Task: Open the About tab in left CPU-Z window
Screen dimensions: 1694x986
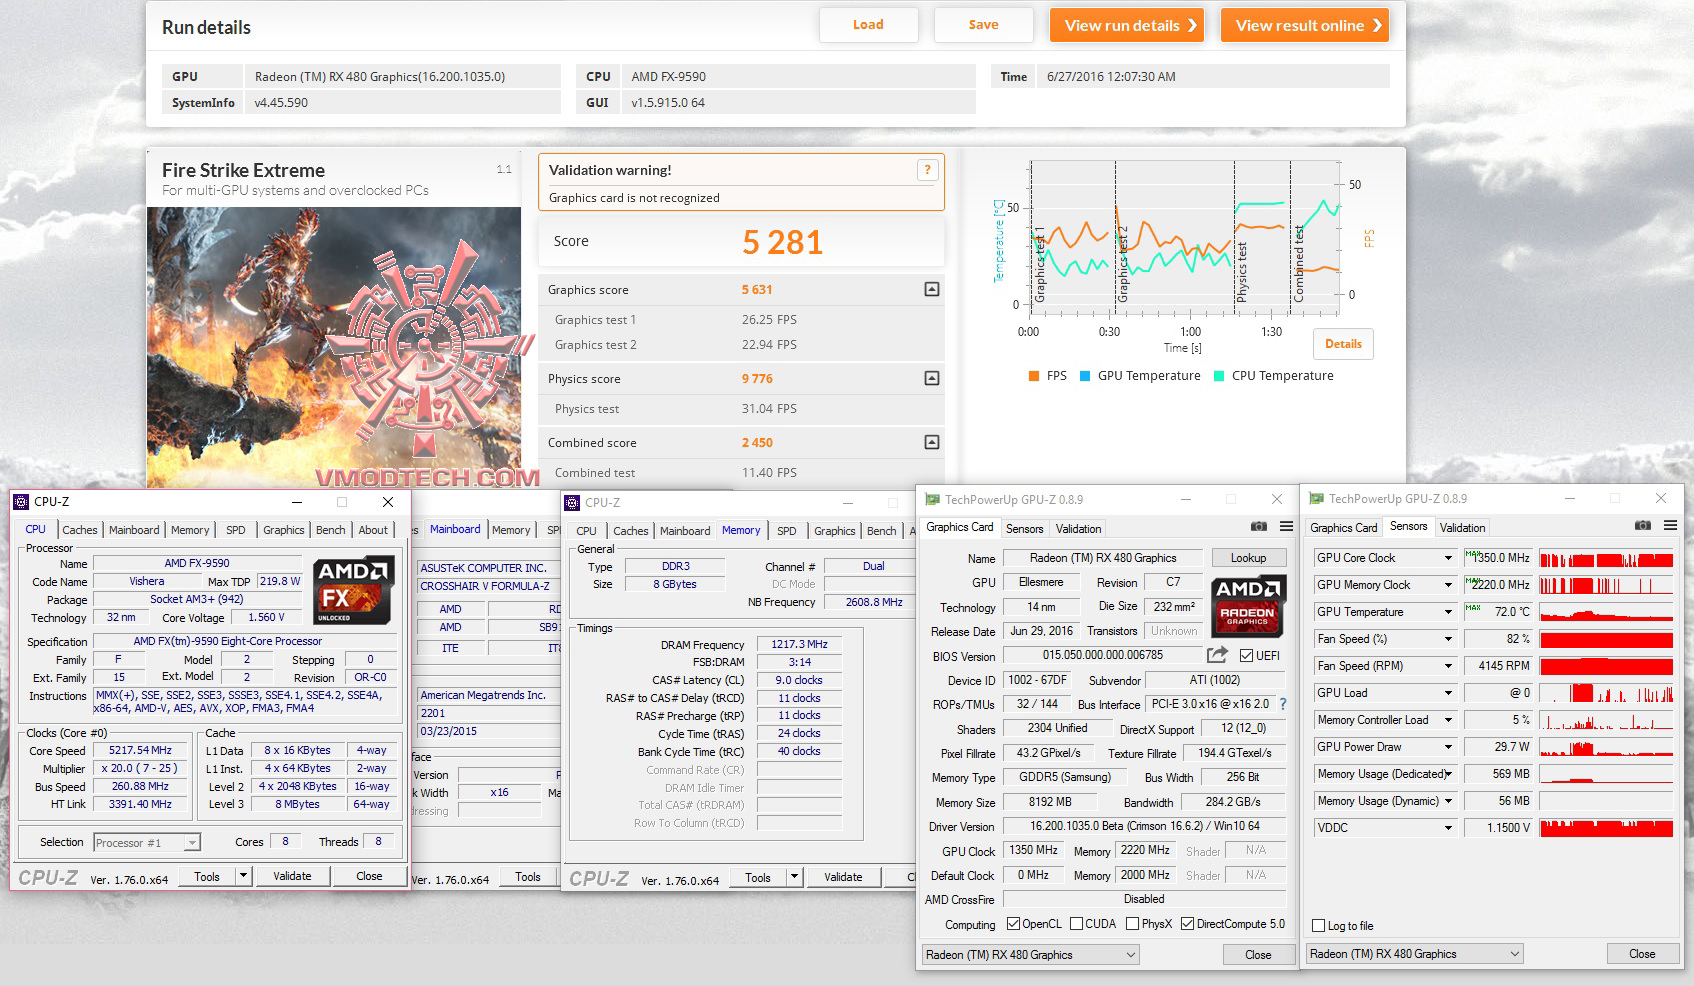Action: (x=373, y=530)
